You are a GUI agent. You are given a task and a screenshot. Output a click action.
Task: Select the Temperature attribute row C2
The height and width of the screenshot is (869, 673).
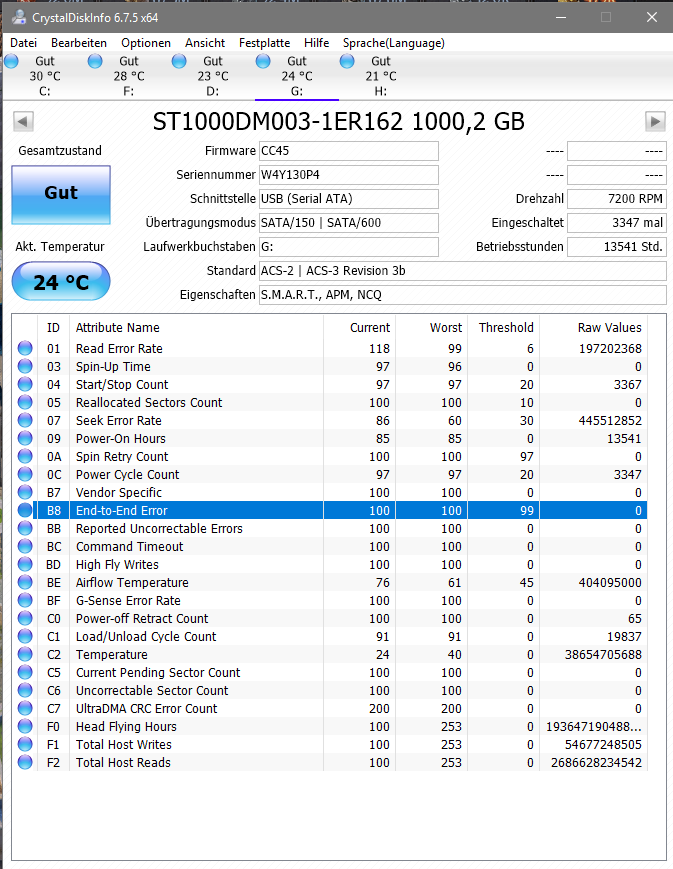point(329,655)
